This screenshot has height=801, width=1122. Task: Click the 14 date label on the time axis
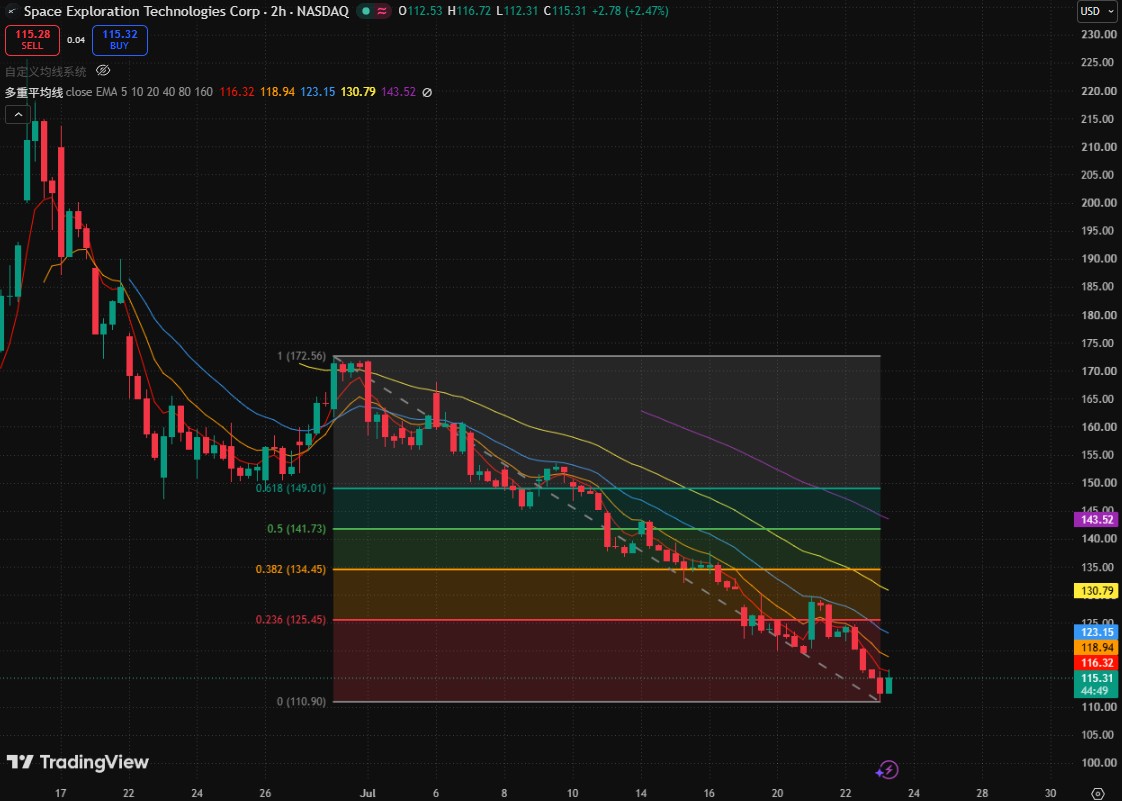pyautogui.click(x=641, y=793)
